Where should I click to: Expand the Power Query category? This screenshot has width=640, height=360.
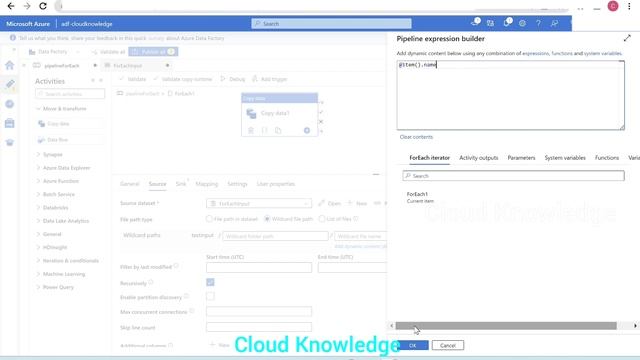pyautogui.click(x=55, y=287)
